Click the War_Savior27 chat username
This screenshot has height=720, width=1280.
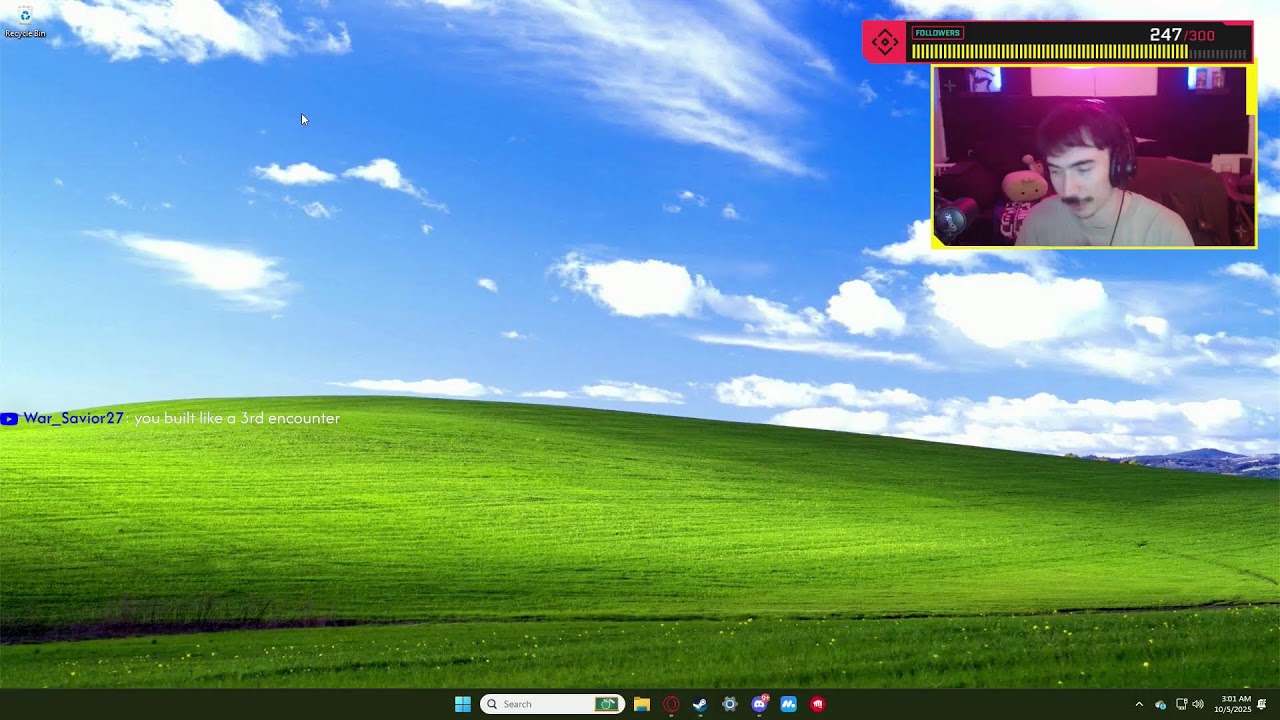(73, 418)
